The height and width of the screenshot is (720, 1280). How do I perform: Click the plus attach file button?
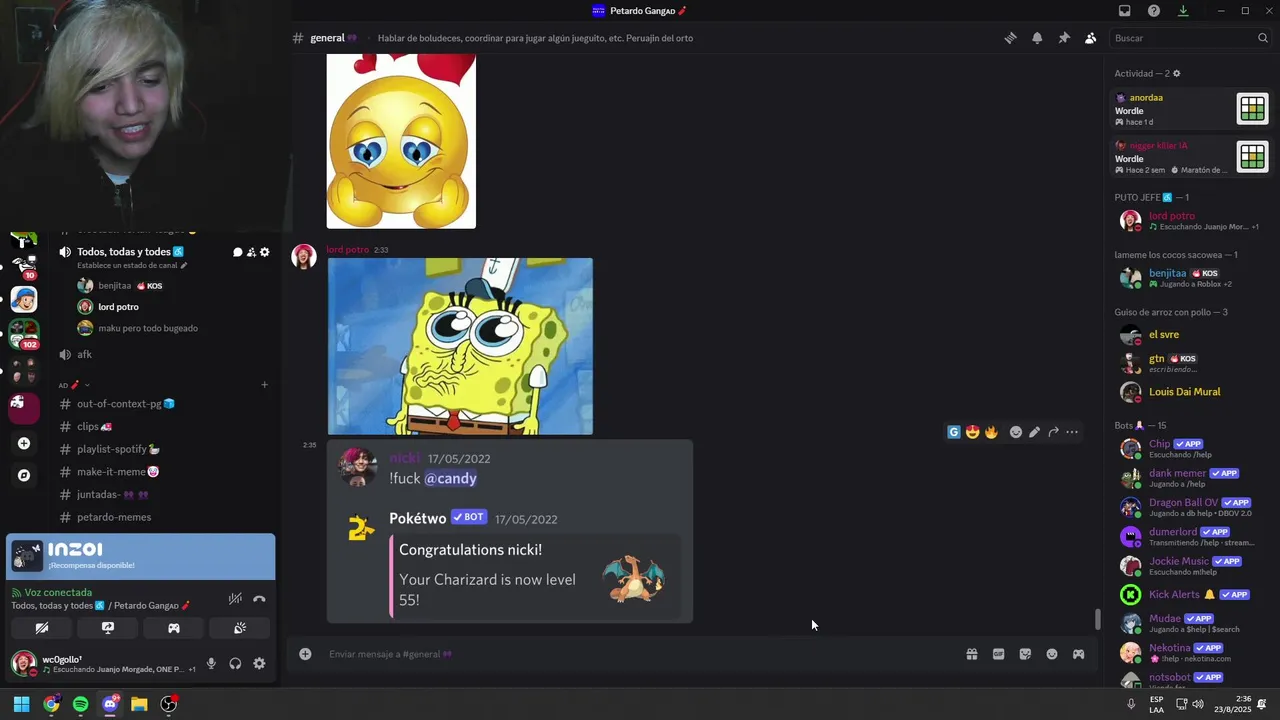pos(305,654)
